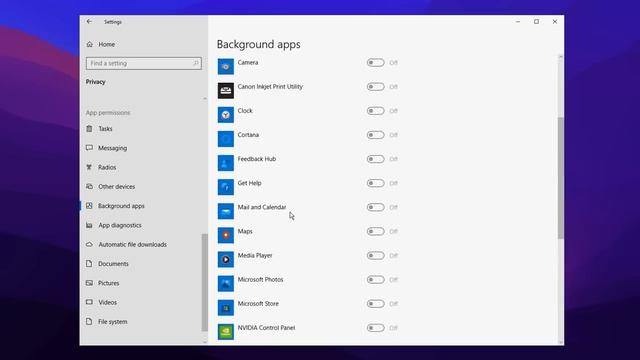Enable background access for Camera
Screen dimensions: 640x360
coord(376,62)
